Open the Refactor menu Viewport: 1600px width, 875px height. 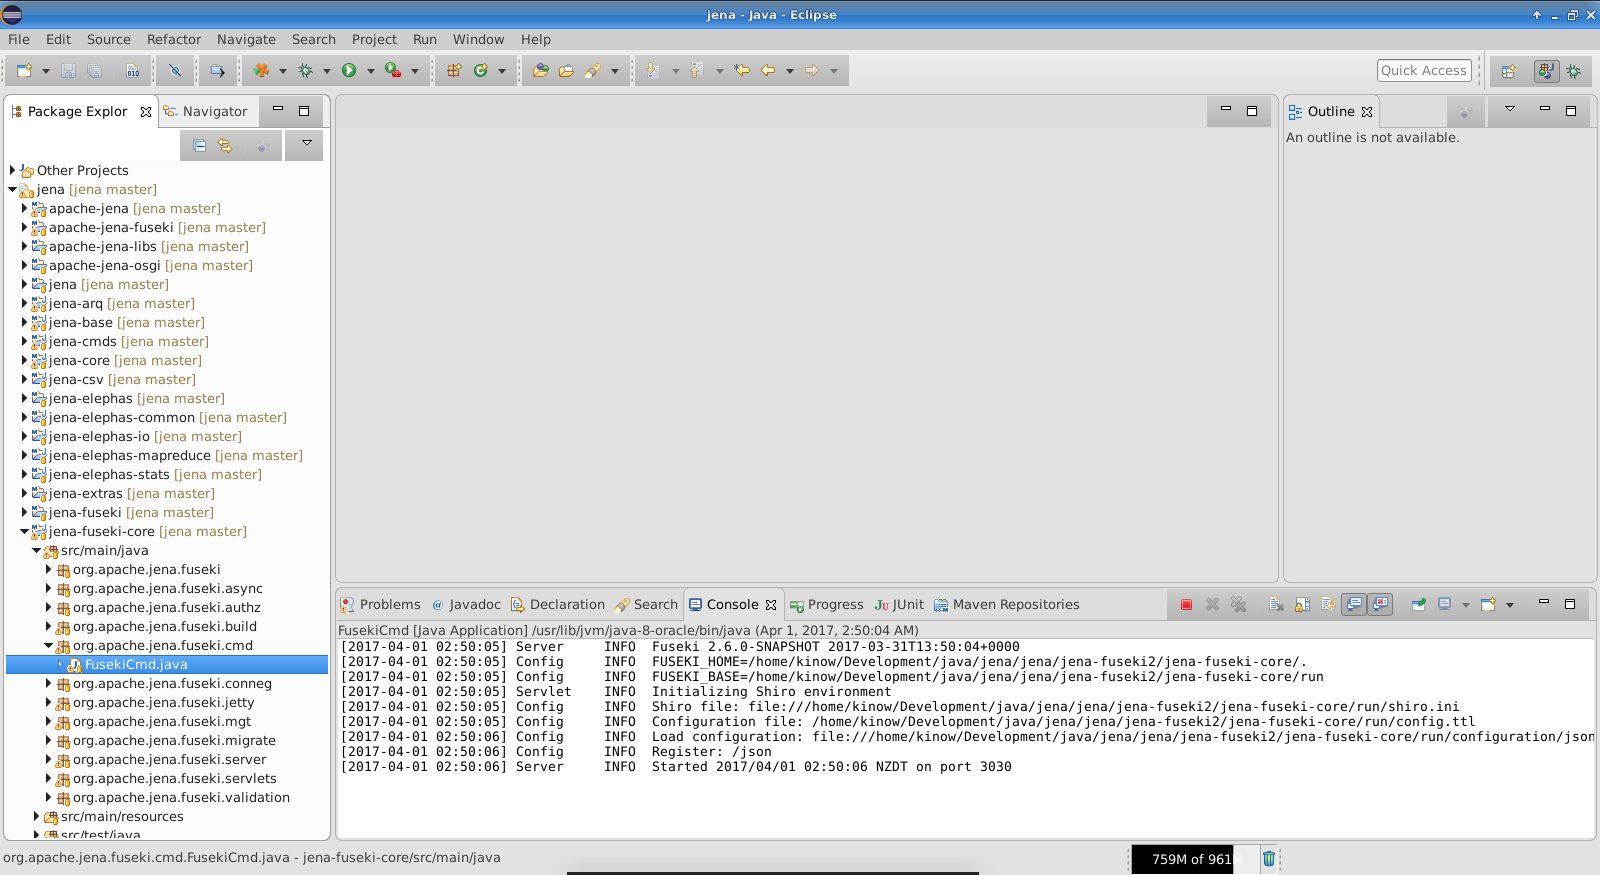pos(173,39)
